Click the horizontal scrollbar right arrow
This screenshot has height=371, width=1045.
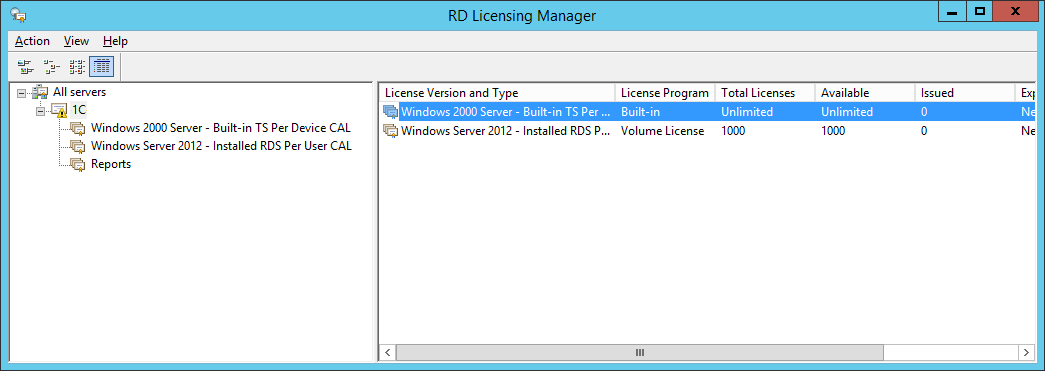point(1027,352)
